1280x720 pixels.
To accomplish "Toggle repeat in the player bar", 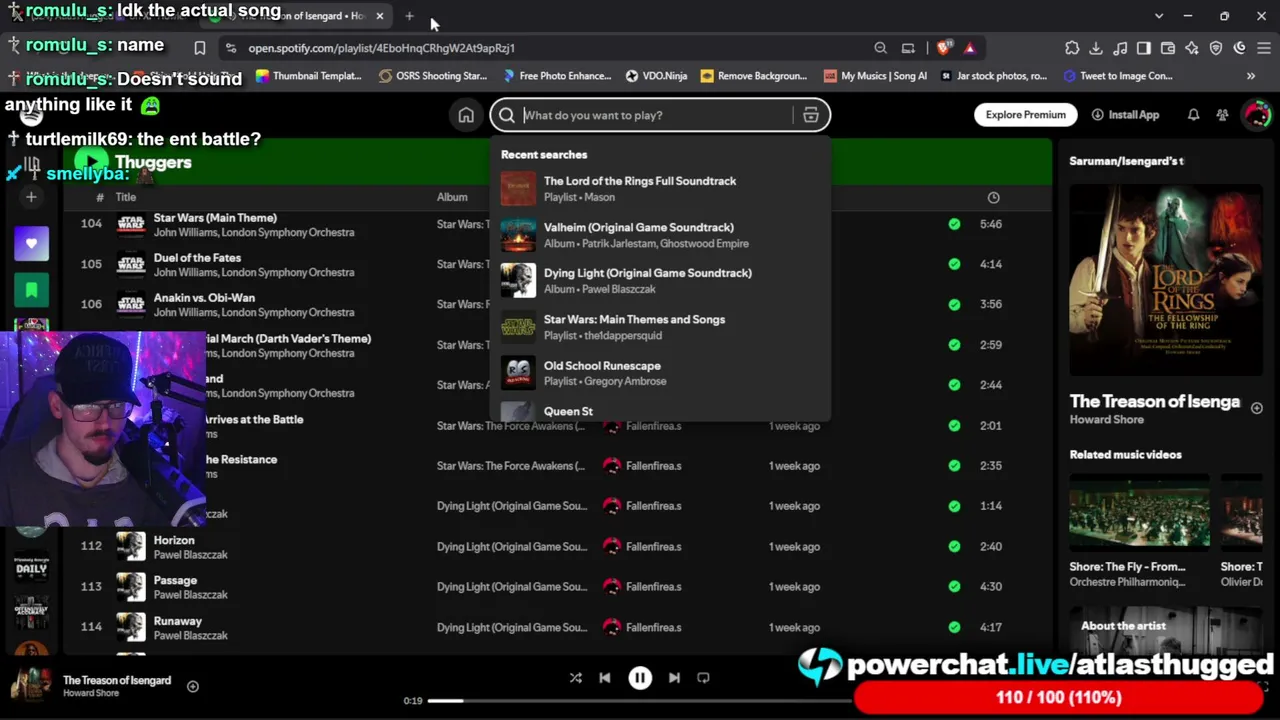I will point(703,678).
